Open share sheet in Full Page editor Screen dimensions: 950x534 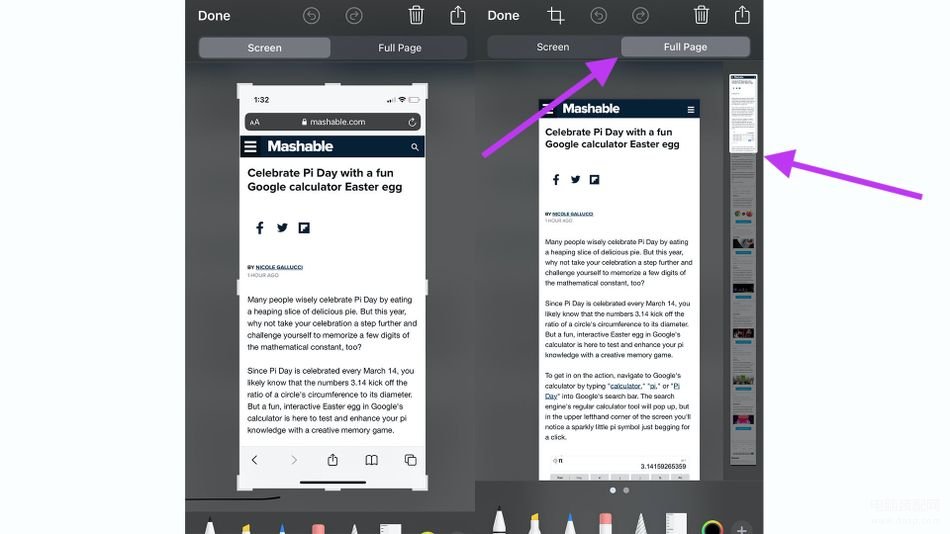(742, 15)
